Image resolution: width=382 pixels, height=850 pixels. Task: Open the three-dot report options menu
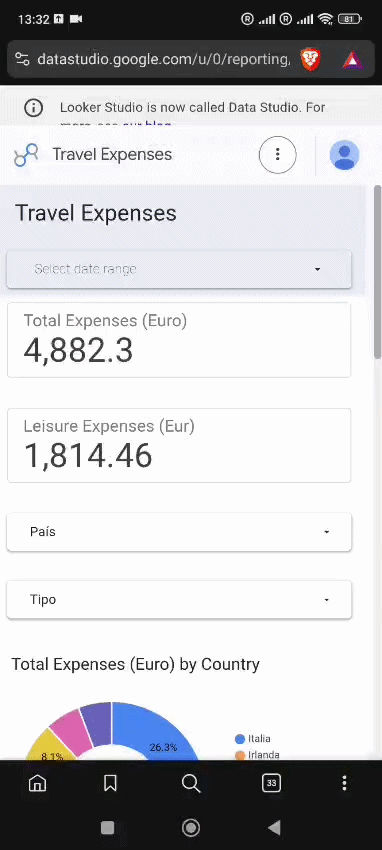277,154
